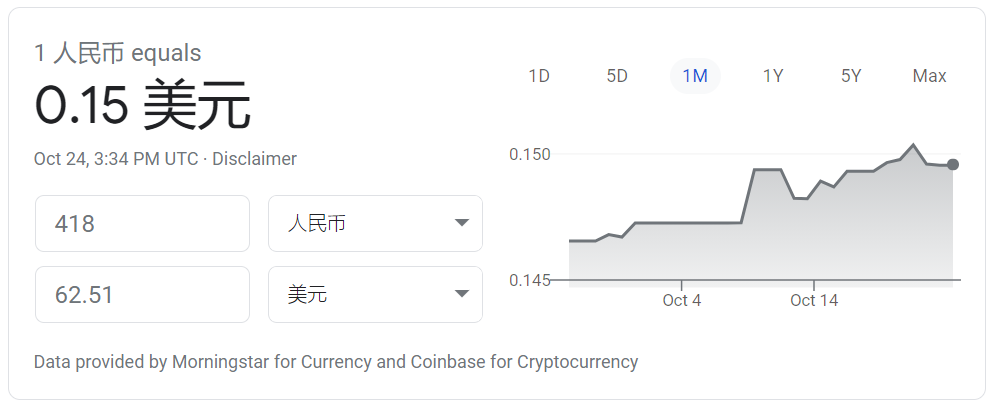This screenshot has height=405, width=1005.
Task: Click the 0.145 y-axis value label
Action: 530,281
